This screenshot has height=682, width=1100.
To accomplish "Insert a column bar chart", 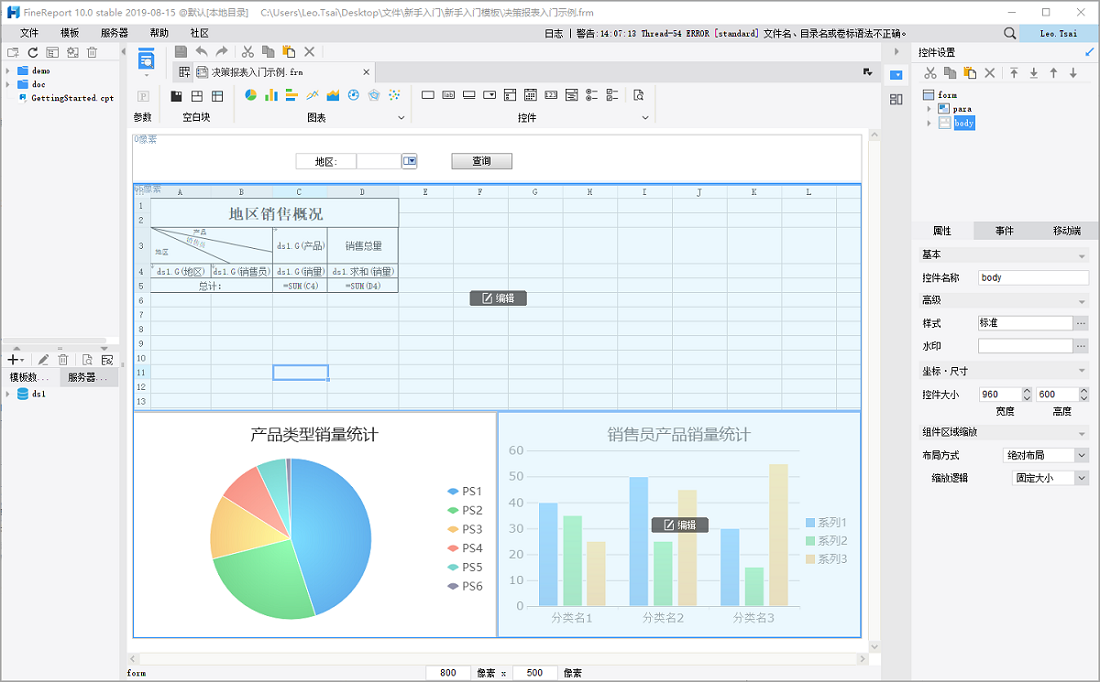I will coord(271,95).
